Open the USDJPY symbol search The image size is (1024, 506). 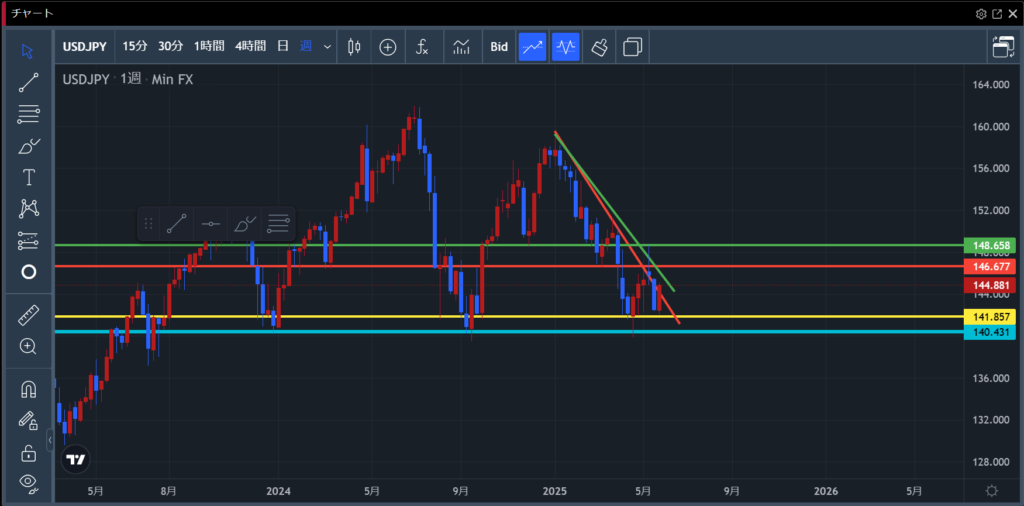86,46
